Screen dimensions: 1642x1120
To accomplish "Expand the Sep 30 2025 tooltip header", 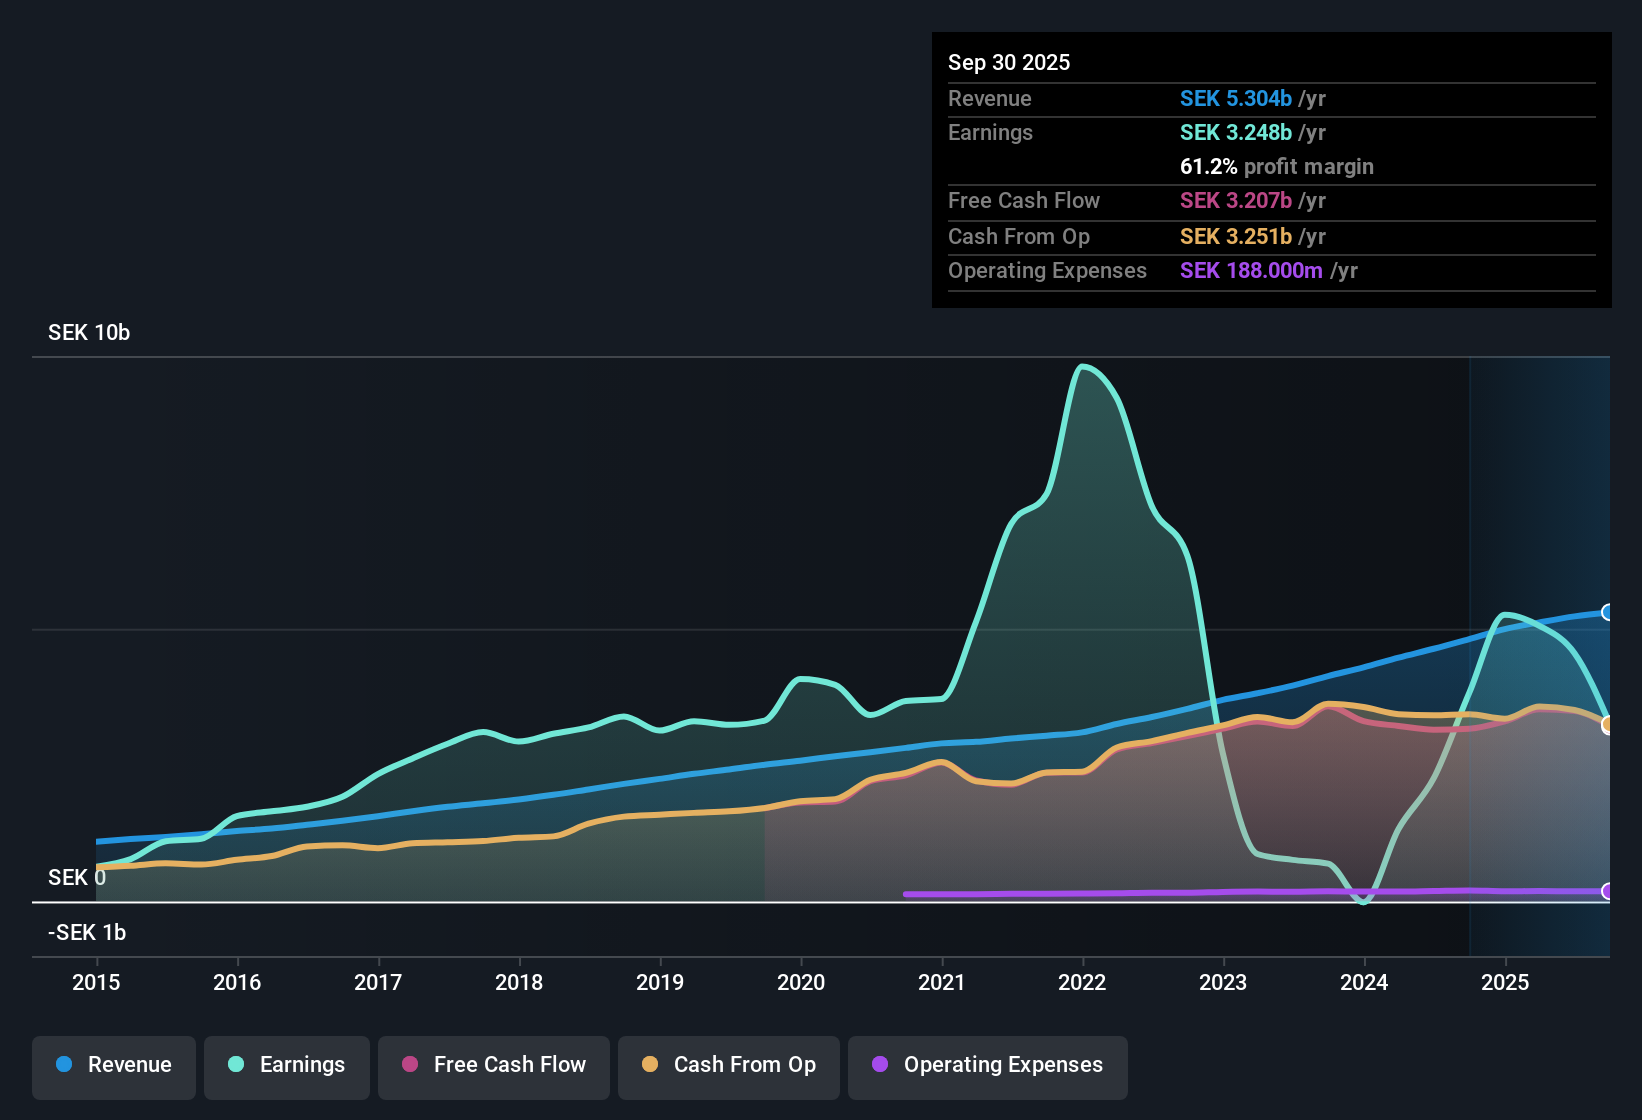I will (x=1009, y=62).
